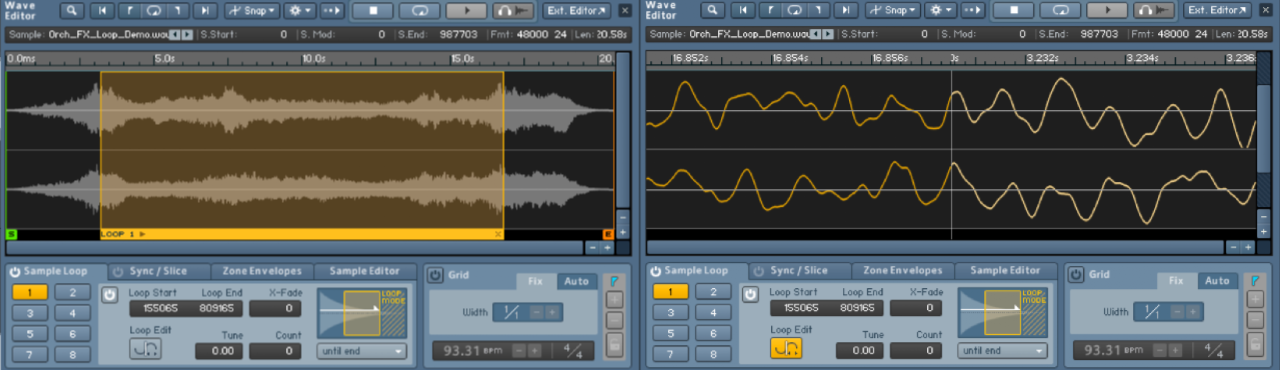Jump to sample end in right Wave Editor
1280x370 pixels.
pos(845,10)
